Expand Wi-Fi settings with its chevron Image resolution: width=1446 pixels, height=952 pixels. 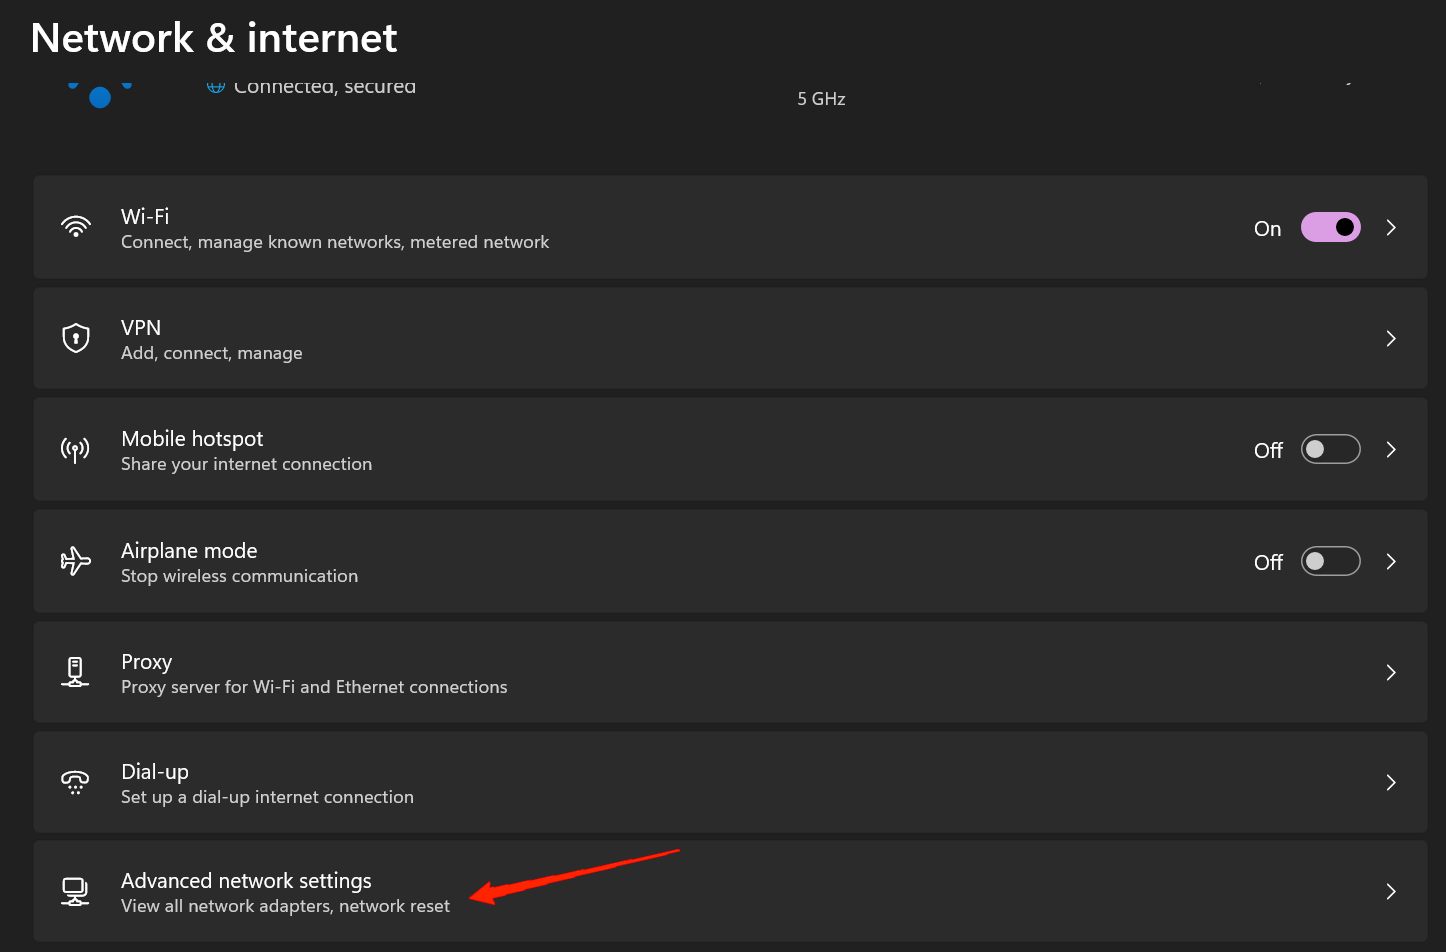[1391, 228]
